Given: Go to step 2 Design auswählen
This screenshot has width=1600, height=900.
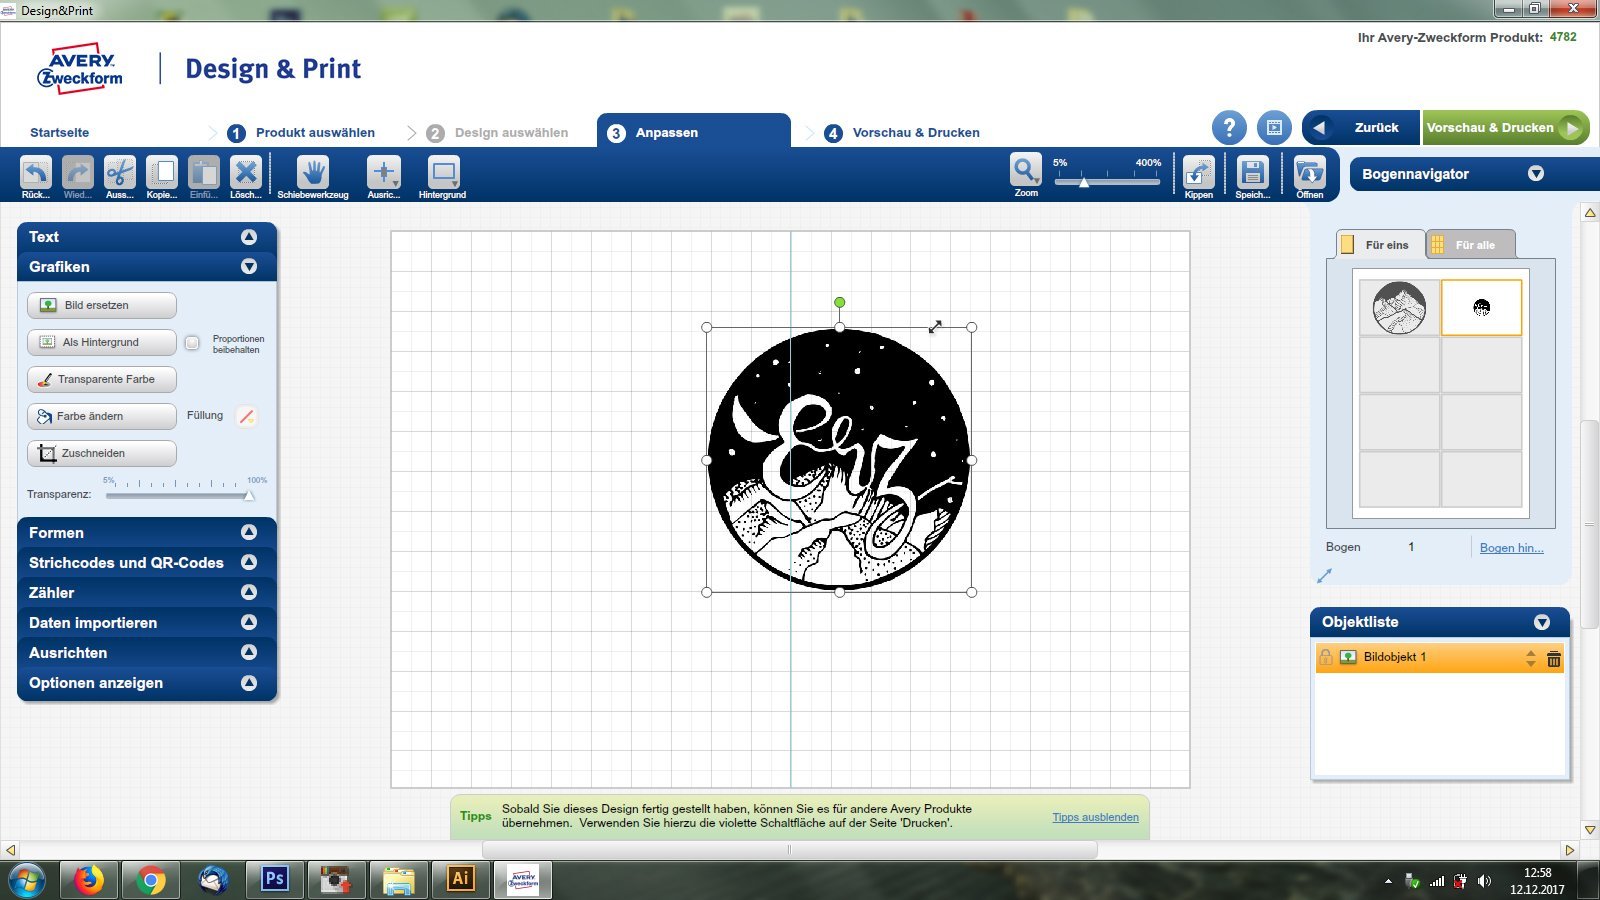Looking at the screenshot, I should pyautogui.click(x=497, y=133).
